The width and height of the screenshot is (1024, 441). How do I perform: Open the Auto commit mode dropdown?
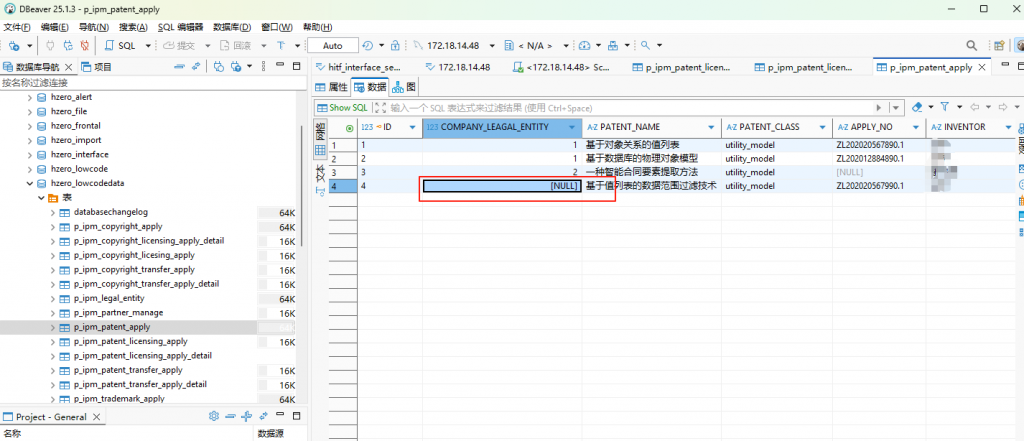point(333,45)
